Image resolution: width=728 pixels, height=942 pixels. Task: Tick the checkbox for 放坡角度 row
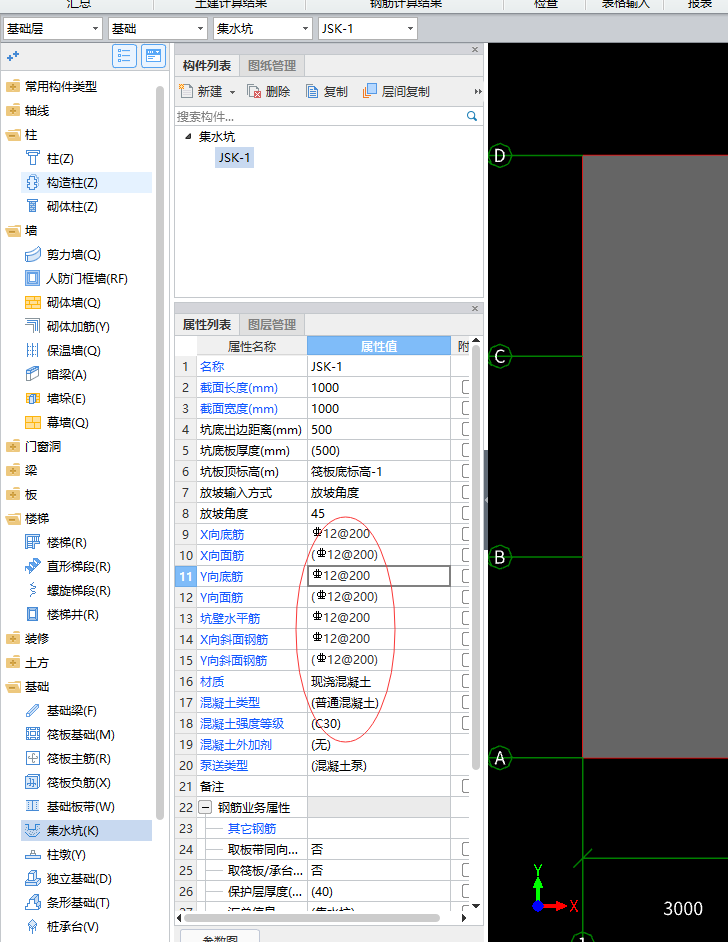click(x=466, y=514)
